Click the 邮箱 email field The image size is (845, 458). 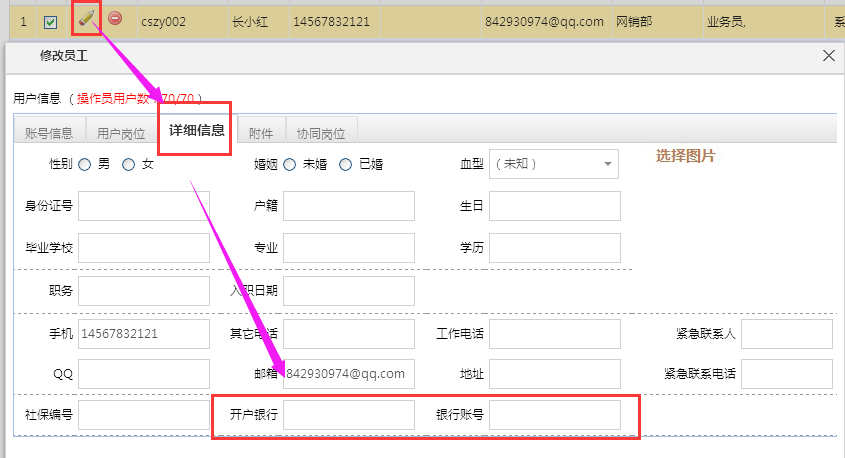[348, 374]
